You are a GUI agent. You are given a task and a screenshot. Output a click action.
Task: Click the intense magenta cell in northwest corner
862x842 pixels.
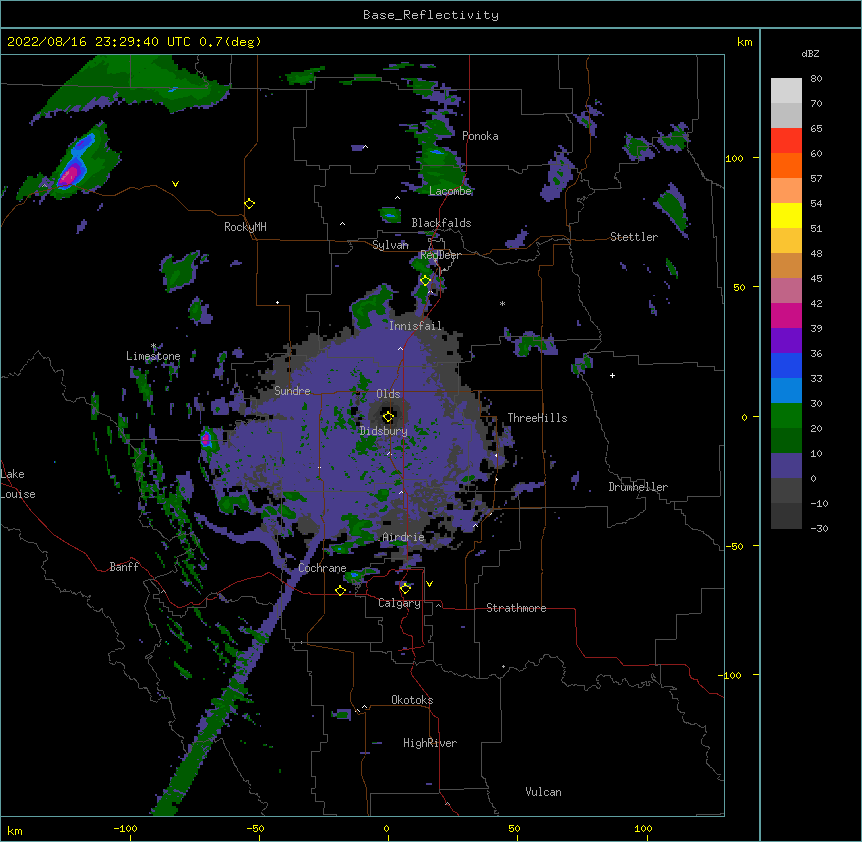(70, 175)
